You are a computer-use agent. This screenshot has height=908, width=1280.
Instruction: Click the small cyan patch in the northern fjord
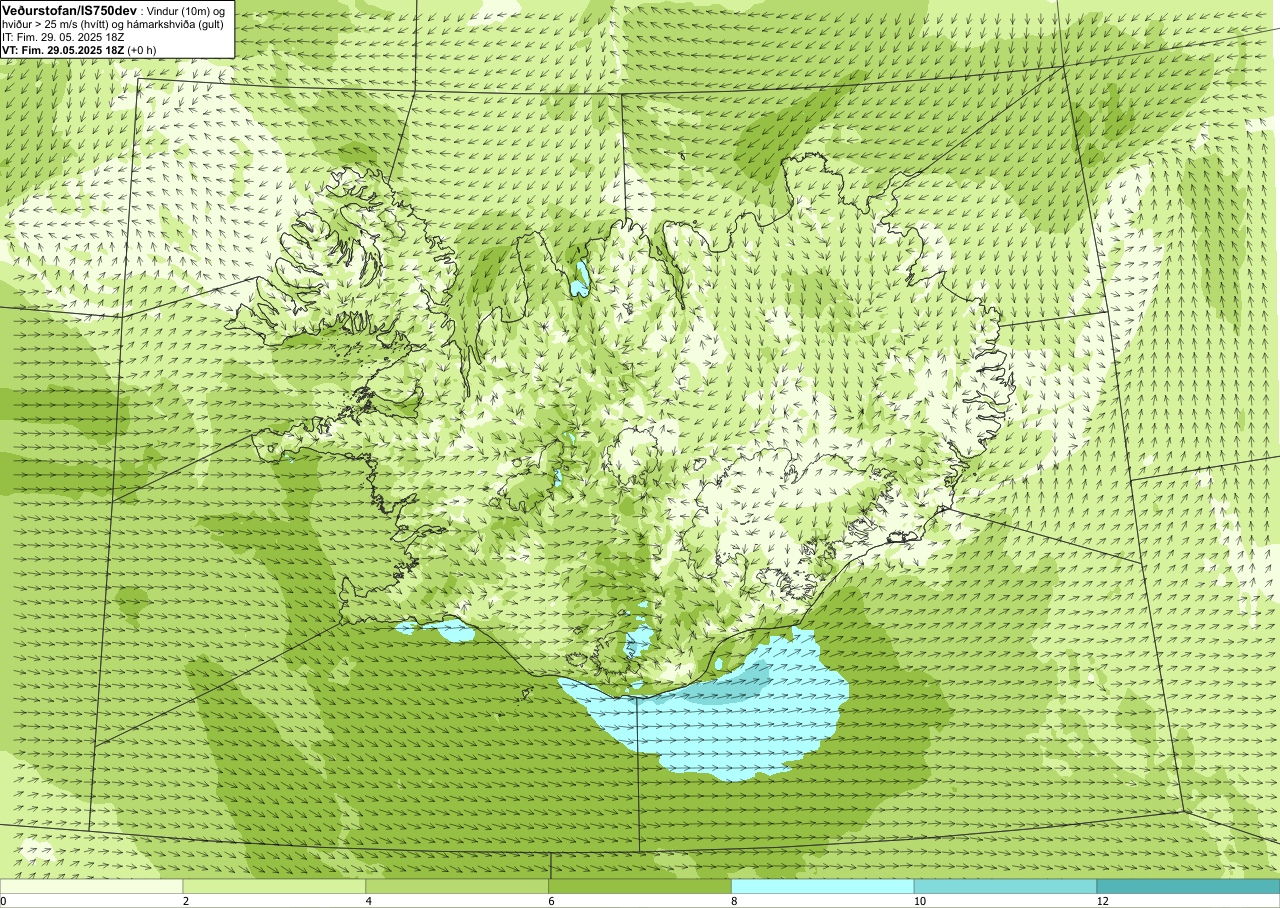pos(579,280)
